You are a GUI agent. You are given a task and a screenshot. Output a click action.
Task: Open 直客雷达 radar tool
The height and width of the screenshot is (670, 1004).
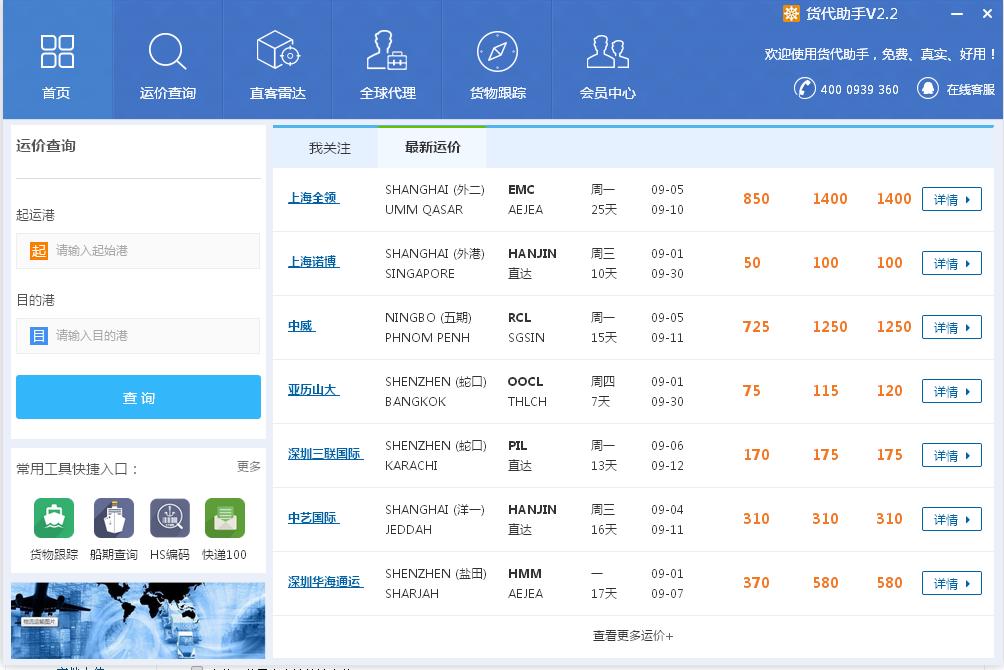[277, 51]
